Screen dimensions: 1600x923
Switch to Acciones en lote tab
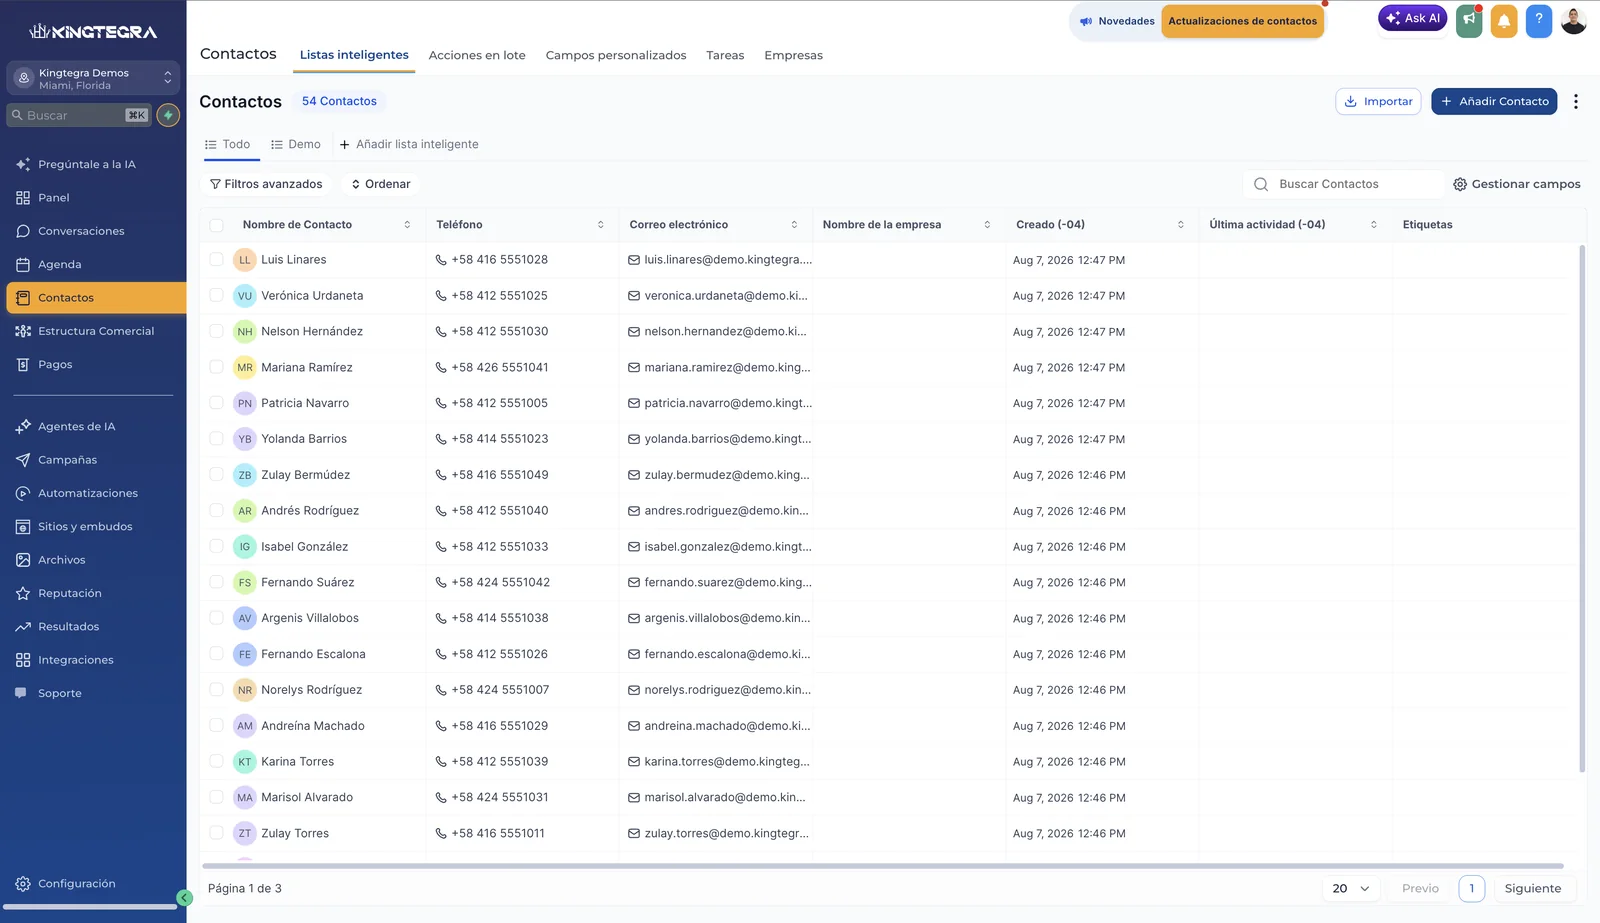[477, 56]
